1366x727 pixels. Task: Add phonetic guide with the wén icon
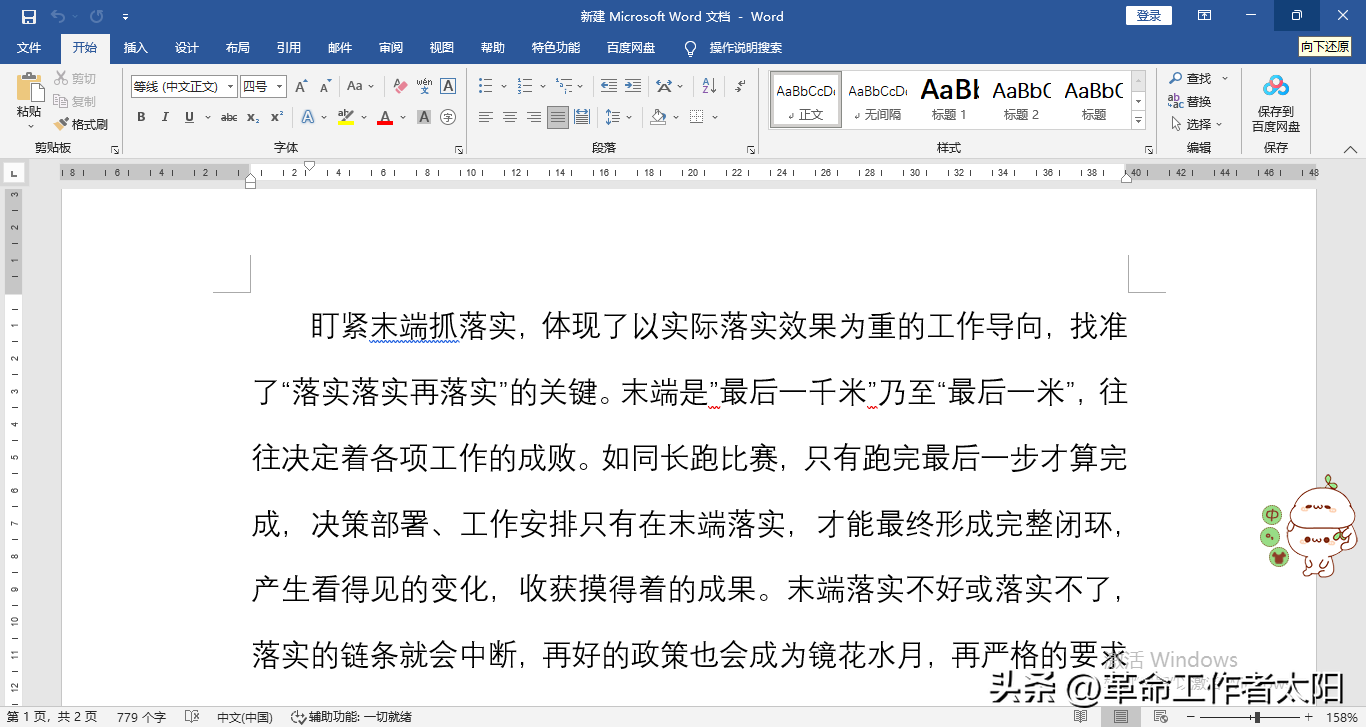click(424, 86)
